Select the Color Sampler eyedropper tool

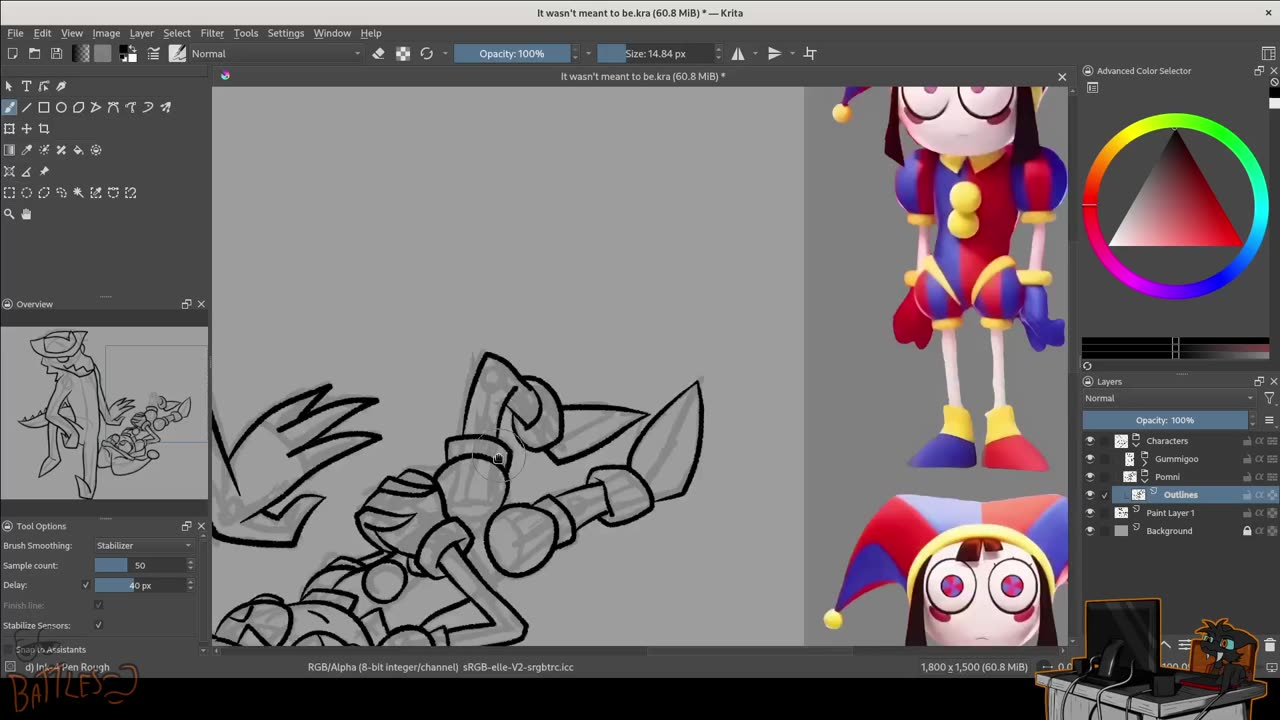click(x=26, y=150)
